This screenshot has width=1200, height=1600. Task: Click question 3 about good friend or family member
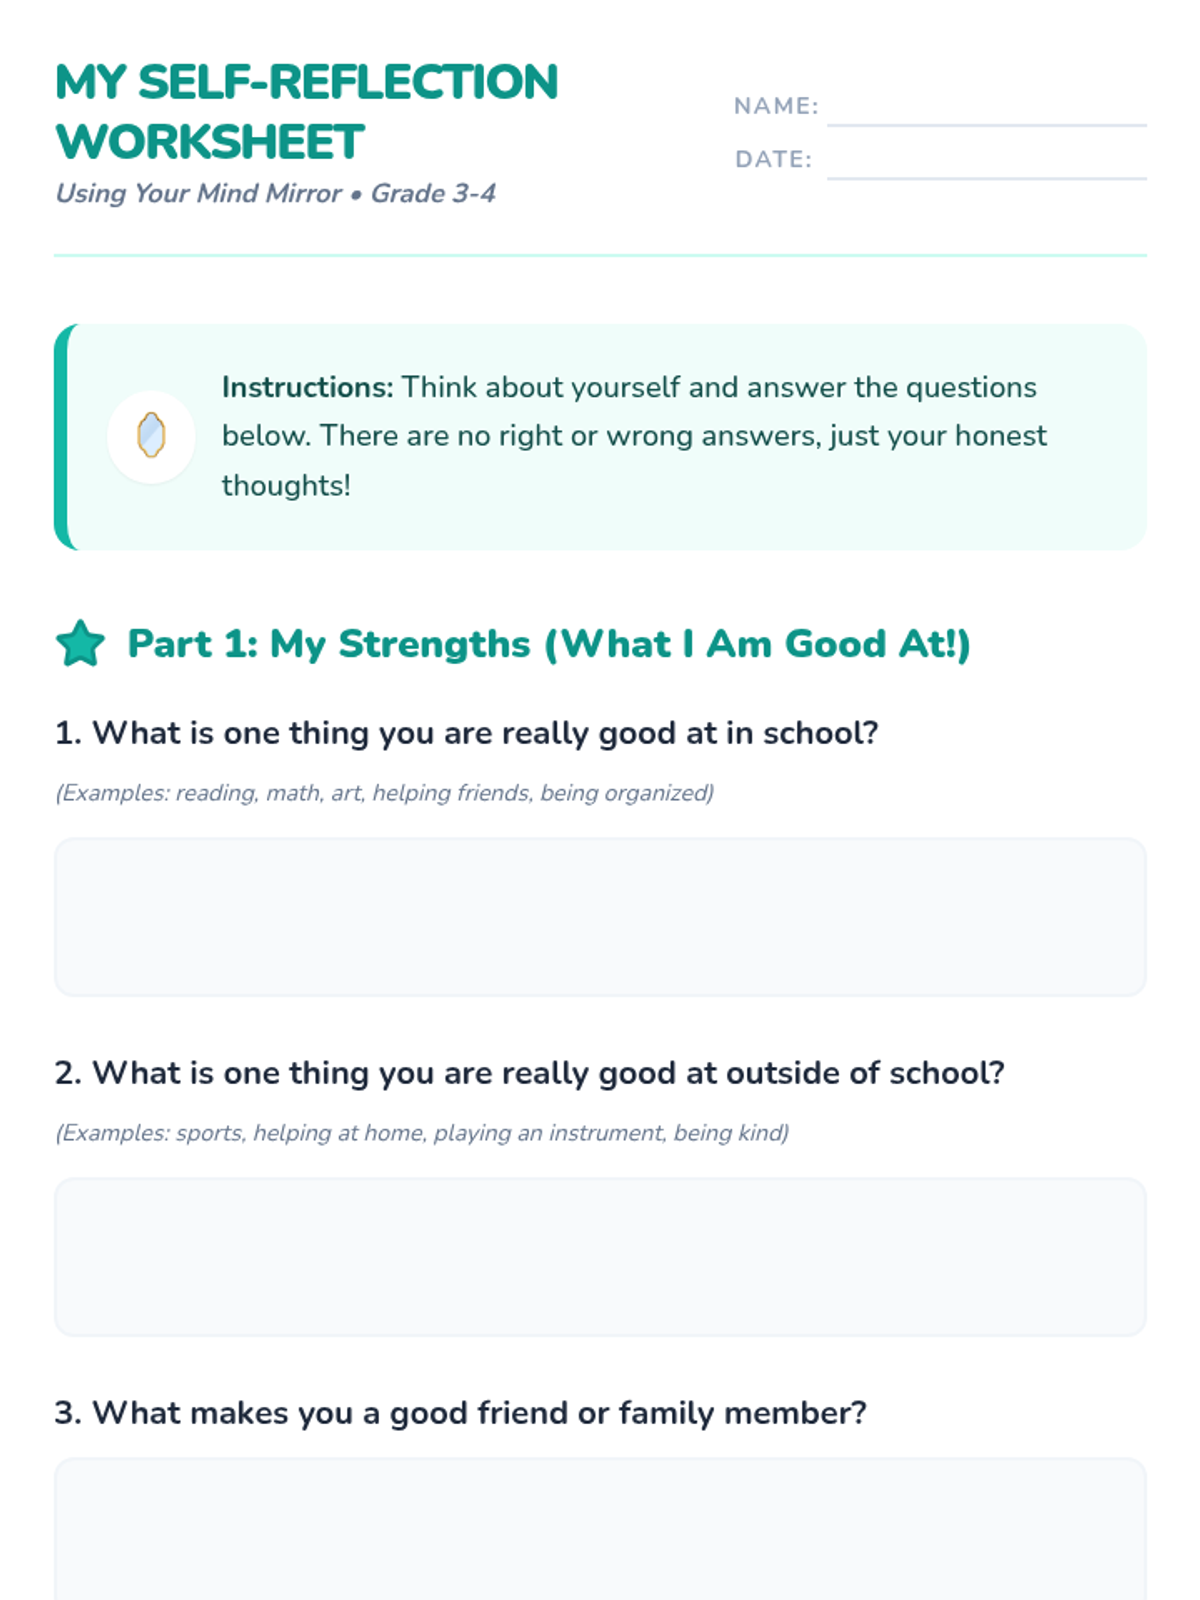tap(460, 1413)
